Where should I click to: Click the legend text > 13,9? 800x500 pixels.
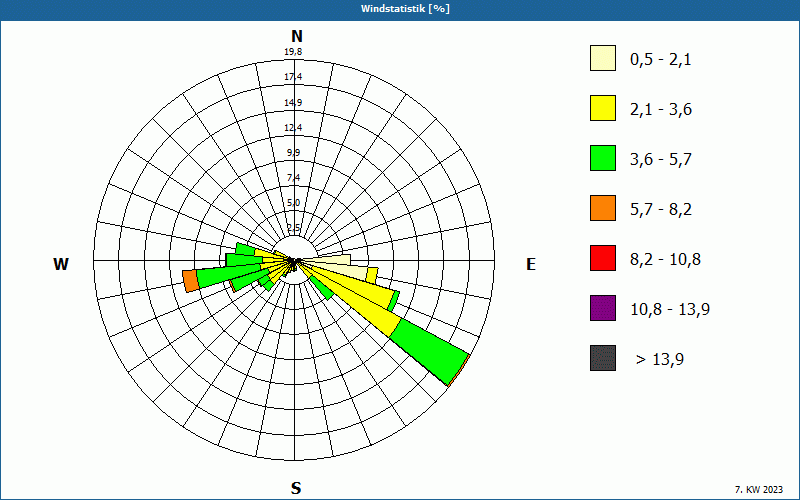[660, 360]
